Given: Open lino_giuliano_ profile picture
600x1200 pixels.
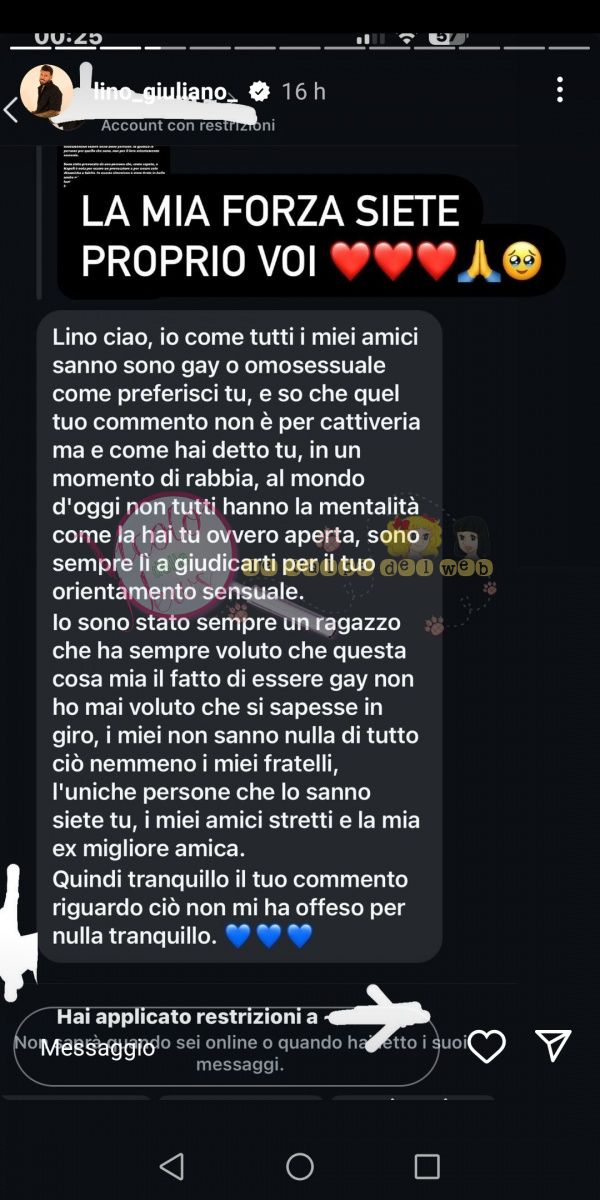Looking at the screenshot, I should pyautogui.click(x=47, y=92).
